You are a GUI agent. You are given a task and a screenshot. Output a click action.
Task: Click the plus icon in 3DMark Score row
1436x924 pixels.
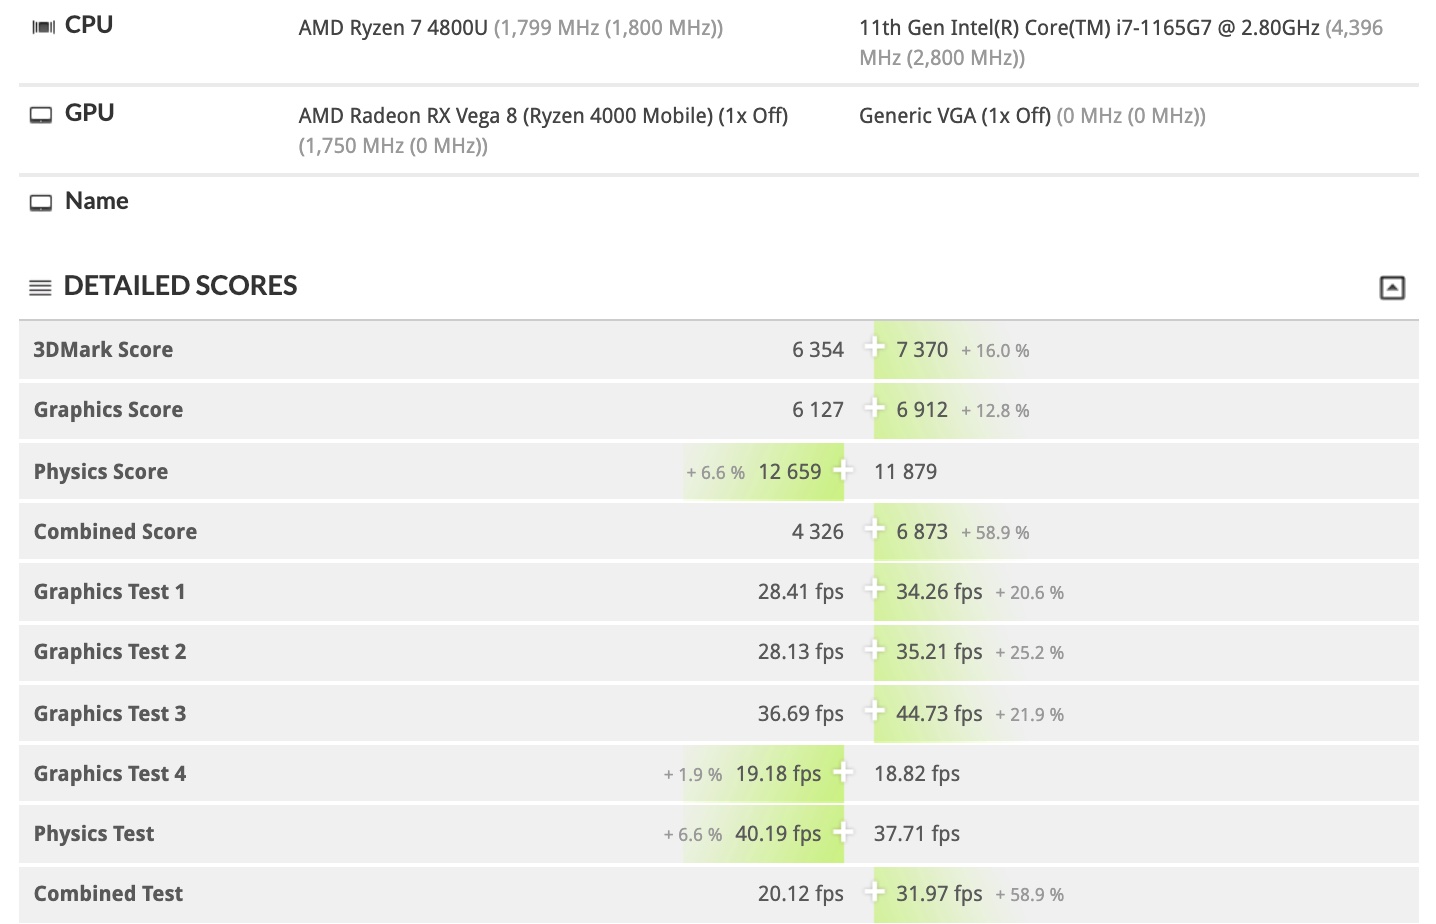874,348
